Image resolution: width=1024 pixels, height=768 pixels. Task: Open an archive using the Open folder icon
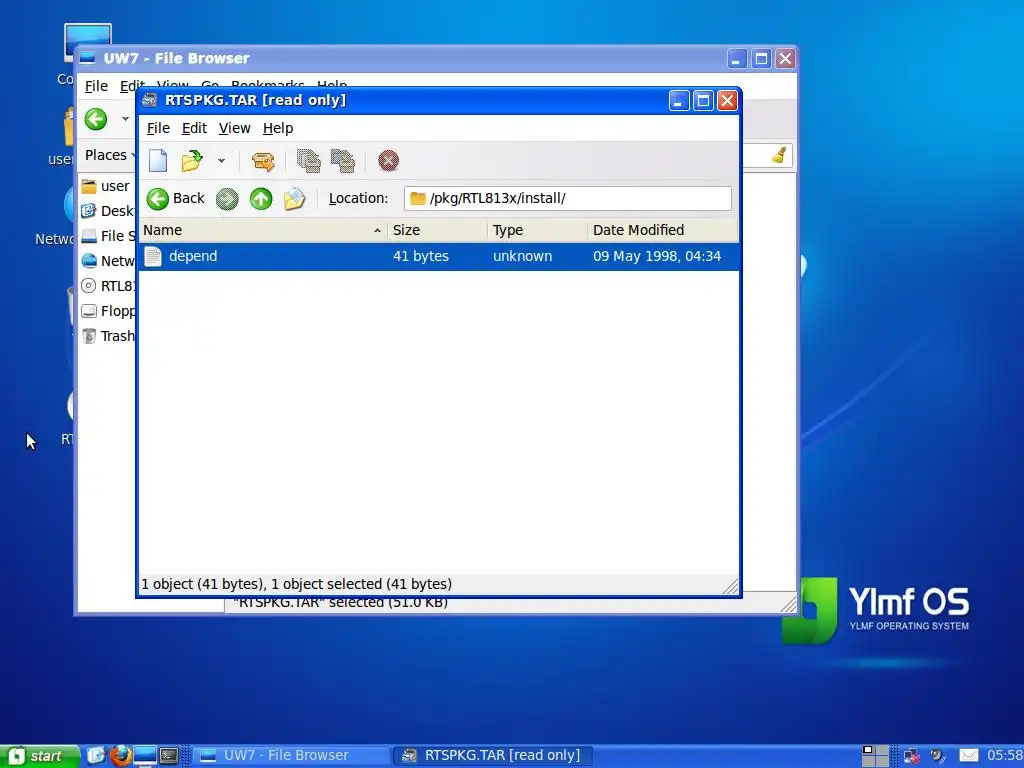point(192,161)
